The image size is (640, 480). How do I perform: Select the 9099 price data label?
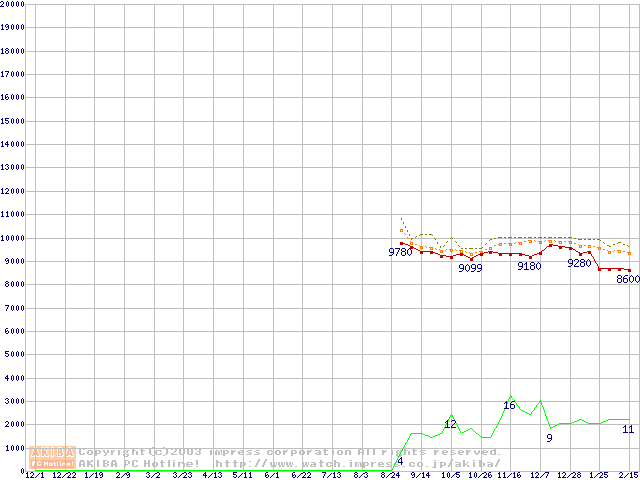(x=470, y=269)
